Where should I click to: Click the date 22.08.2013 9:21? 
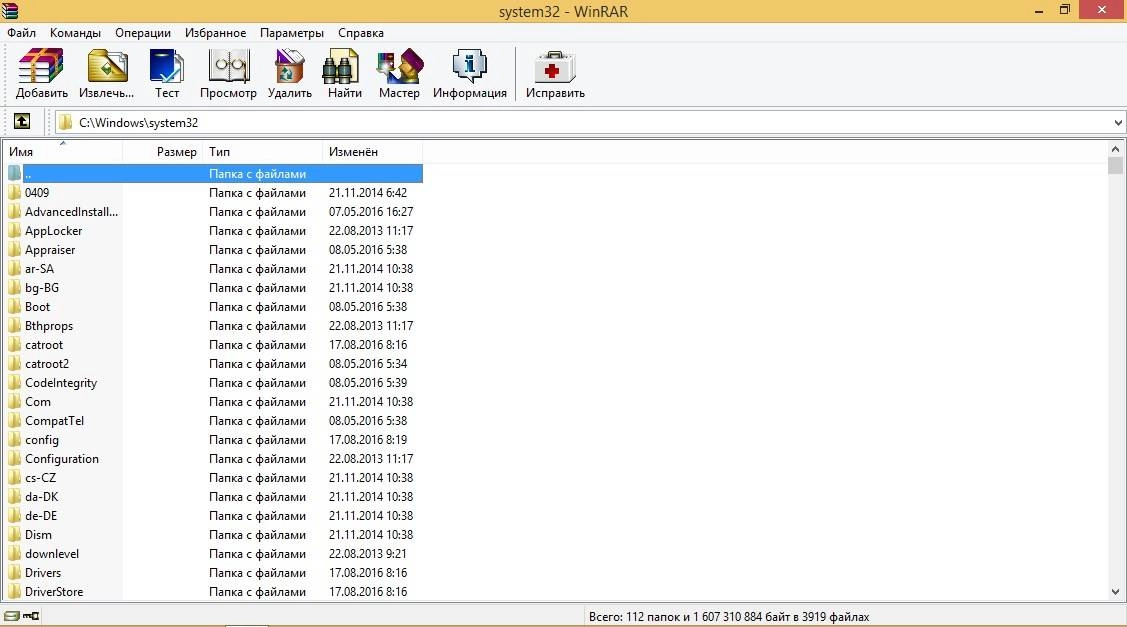click(367, 554)
